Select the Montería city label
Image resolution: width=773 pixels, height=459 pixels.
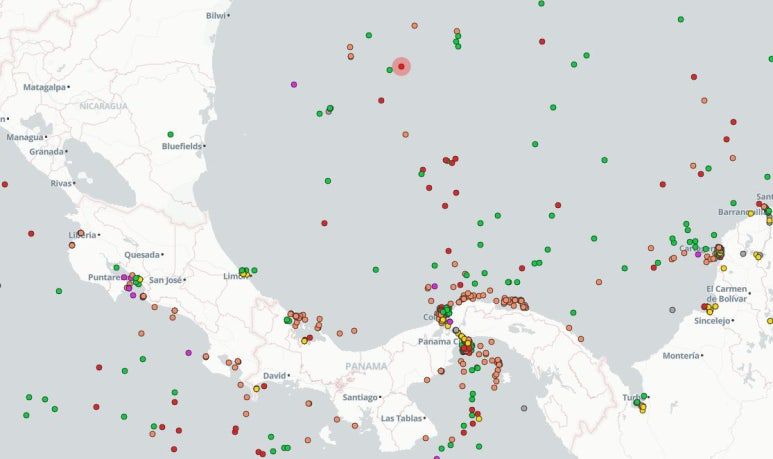click(680, 356)
